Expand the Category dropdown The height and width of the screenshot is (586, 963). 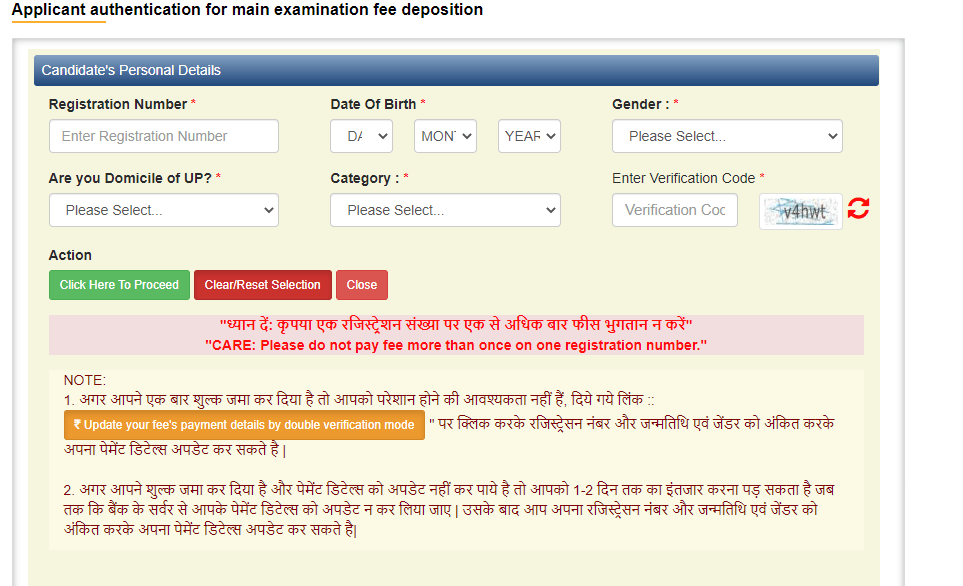pyautogui.click(x=445, y=210)
